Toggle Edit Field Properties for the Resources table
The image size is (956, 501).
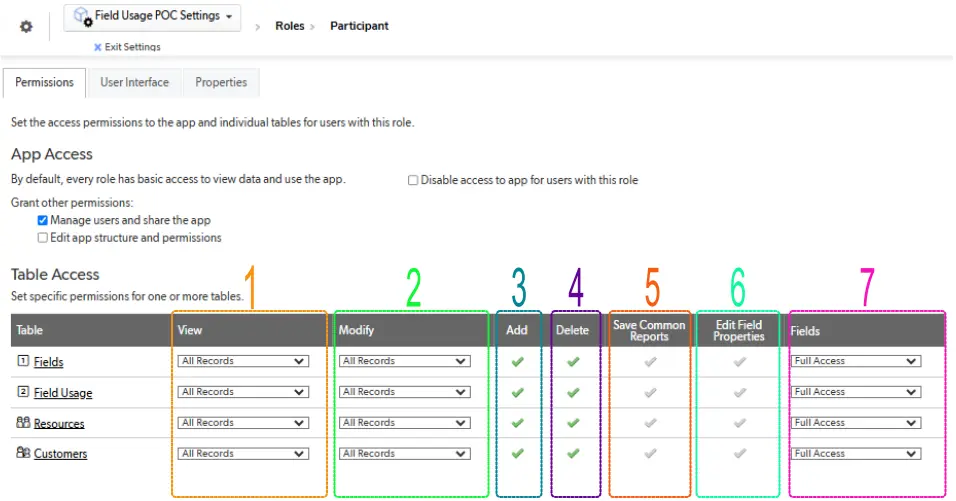coord(740,423)
